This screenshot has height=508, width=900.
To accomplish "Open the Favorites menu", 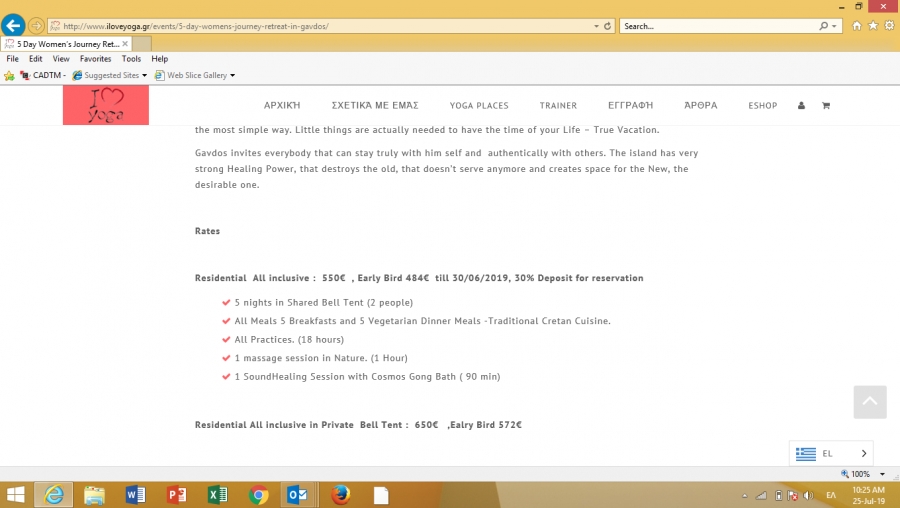I will 95,59.
